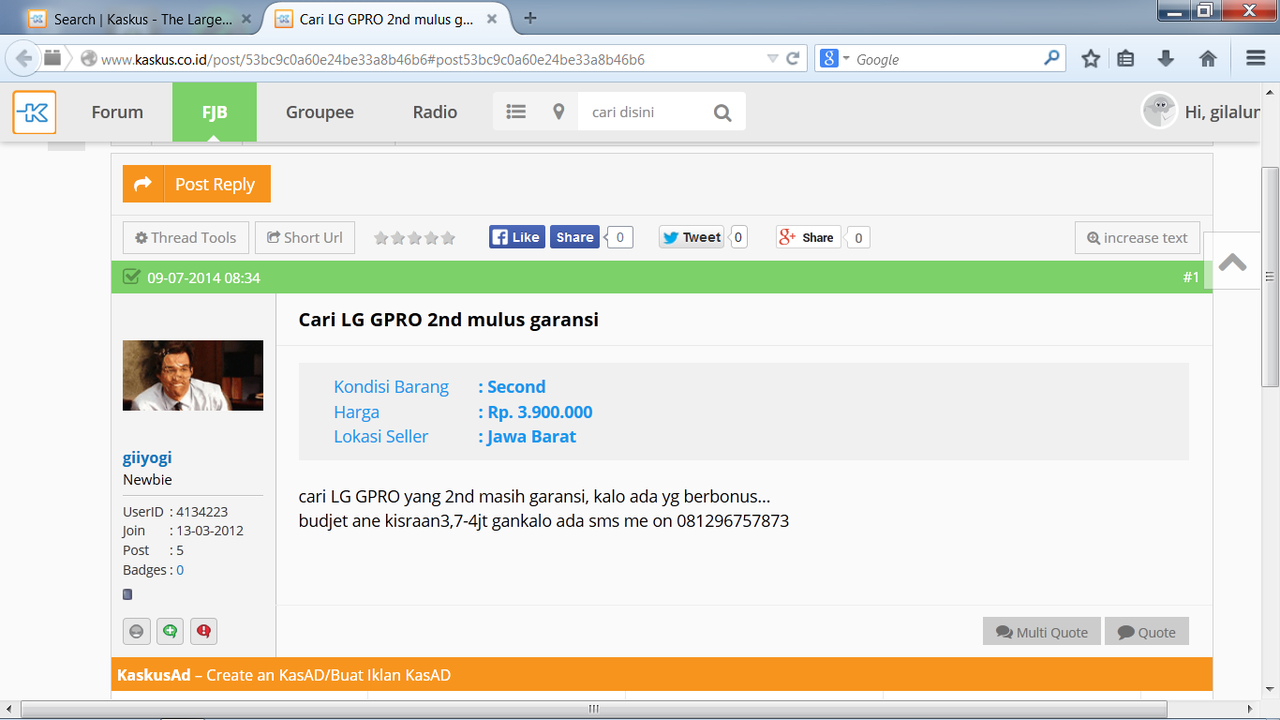The width and height of the screenshot is (1280, 720).
Task: Click the Google search input field
Action: point(945,59)
